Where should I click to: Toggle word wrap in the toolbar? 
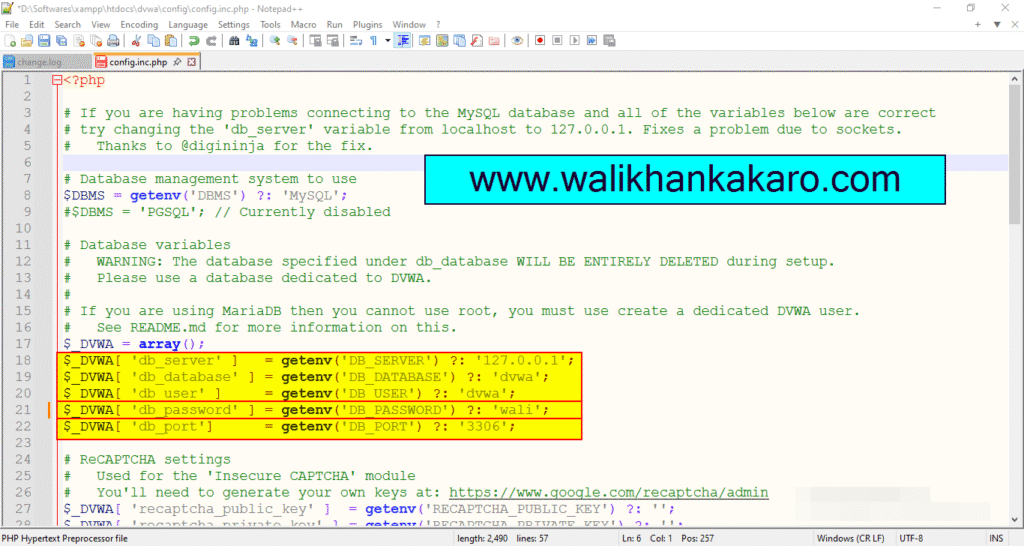[x=356, y=40]
